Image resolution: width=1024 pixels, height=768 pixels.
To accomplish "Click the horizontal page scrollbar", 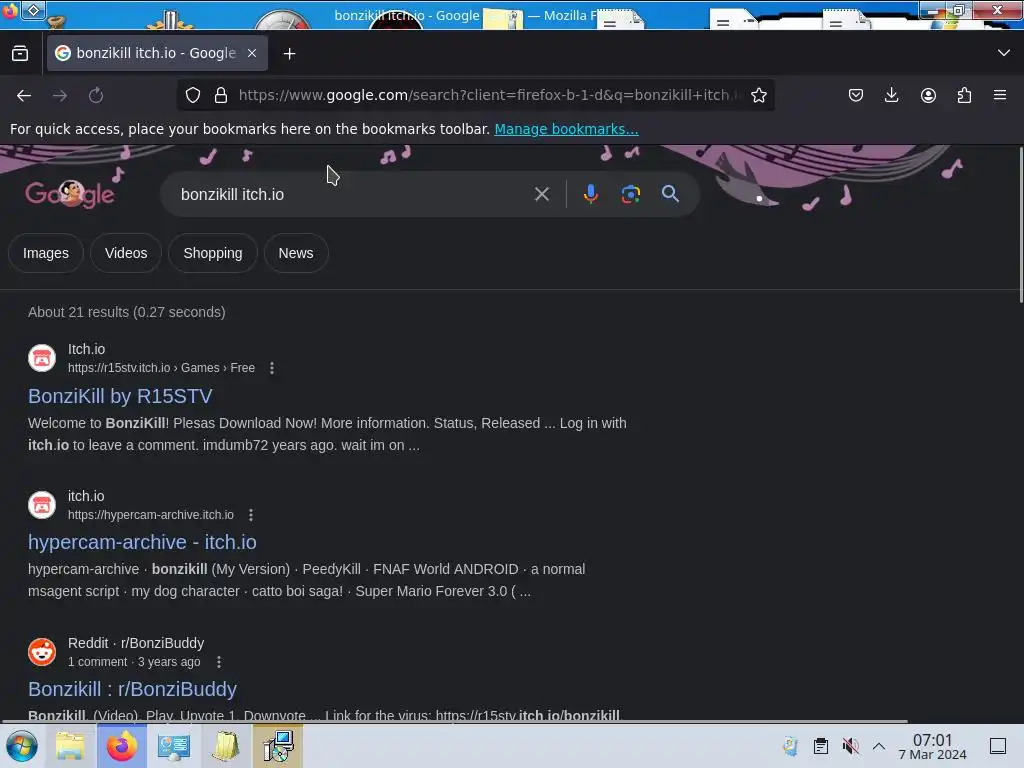I will click(x=455, y=722).
